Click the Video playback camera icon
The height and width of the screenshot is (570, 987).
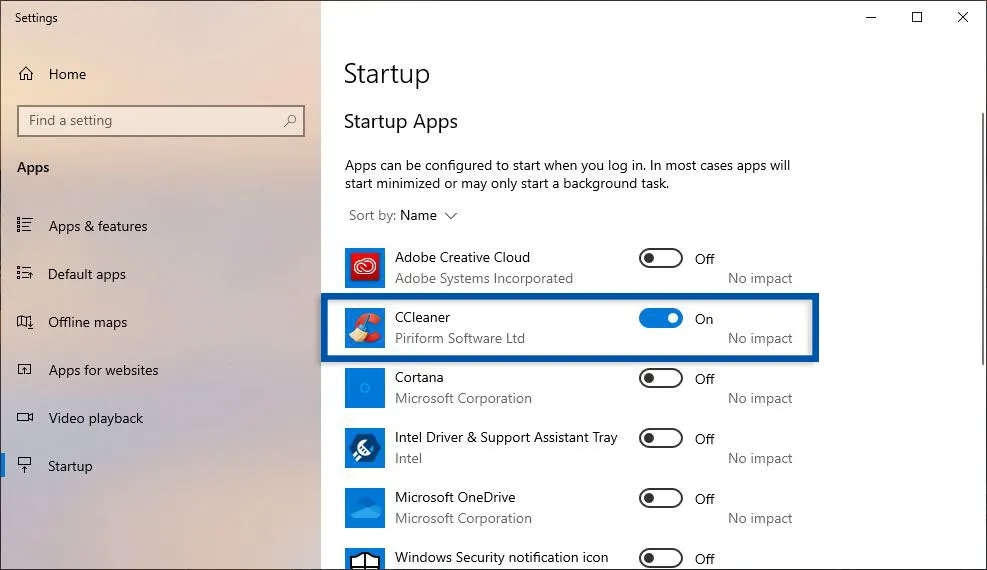25,417
